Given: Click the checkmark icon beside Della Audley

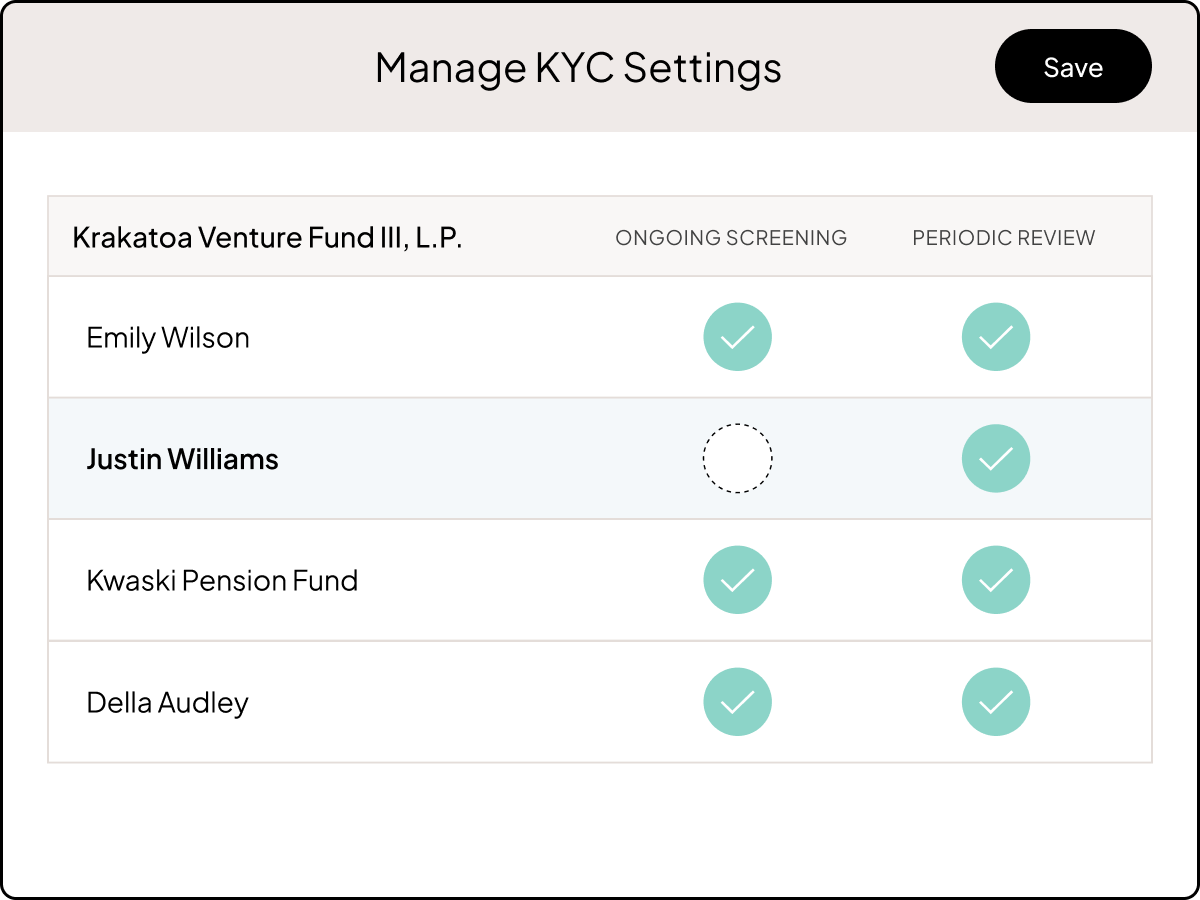Looking at the screenshot, I should 738,702.
